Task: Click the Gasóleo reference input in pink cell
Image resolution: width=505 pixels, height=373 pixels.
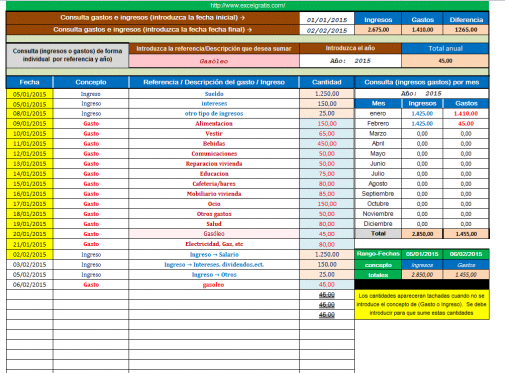Action: click(214, 61)
